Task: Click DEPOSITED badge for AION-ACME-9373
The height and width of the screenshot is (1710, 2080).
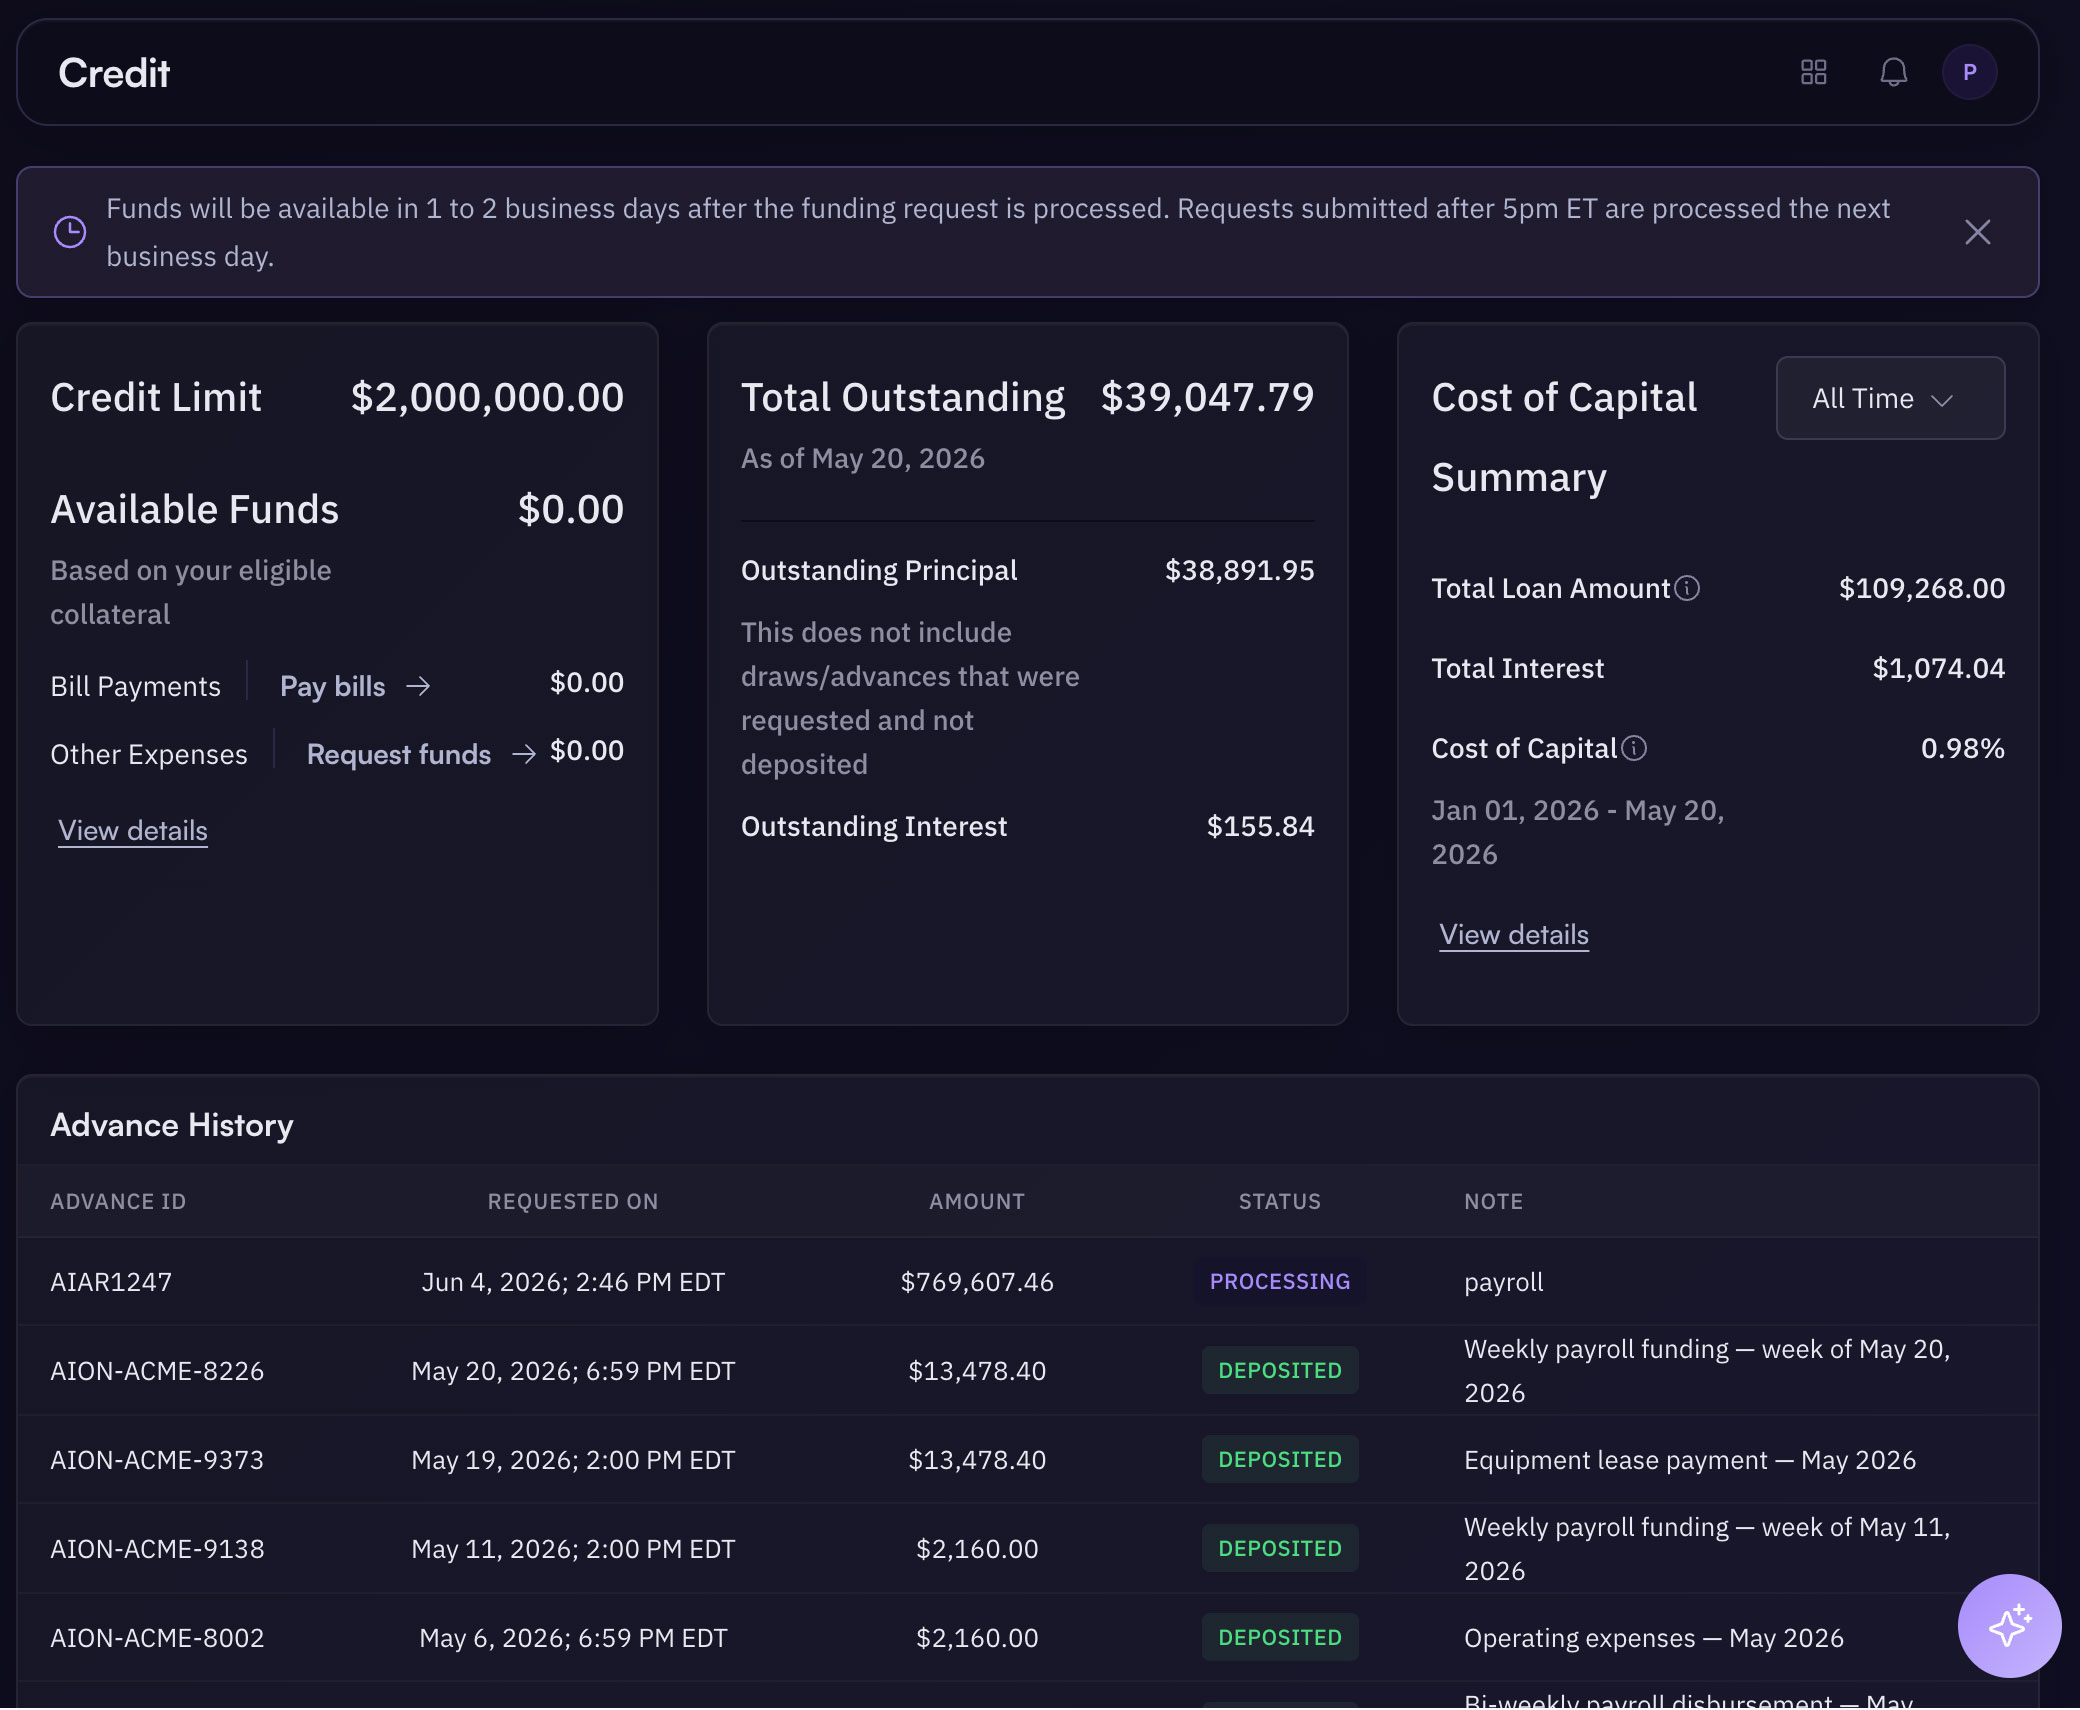Action: (x=1280, y=1460)
